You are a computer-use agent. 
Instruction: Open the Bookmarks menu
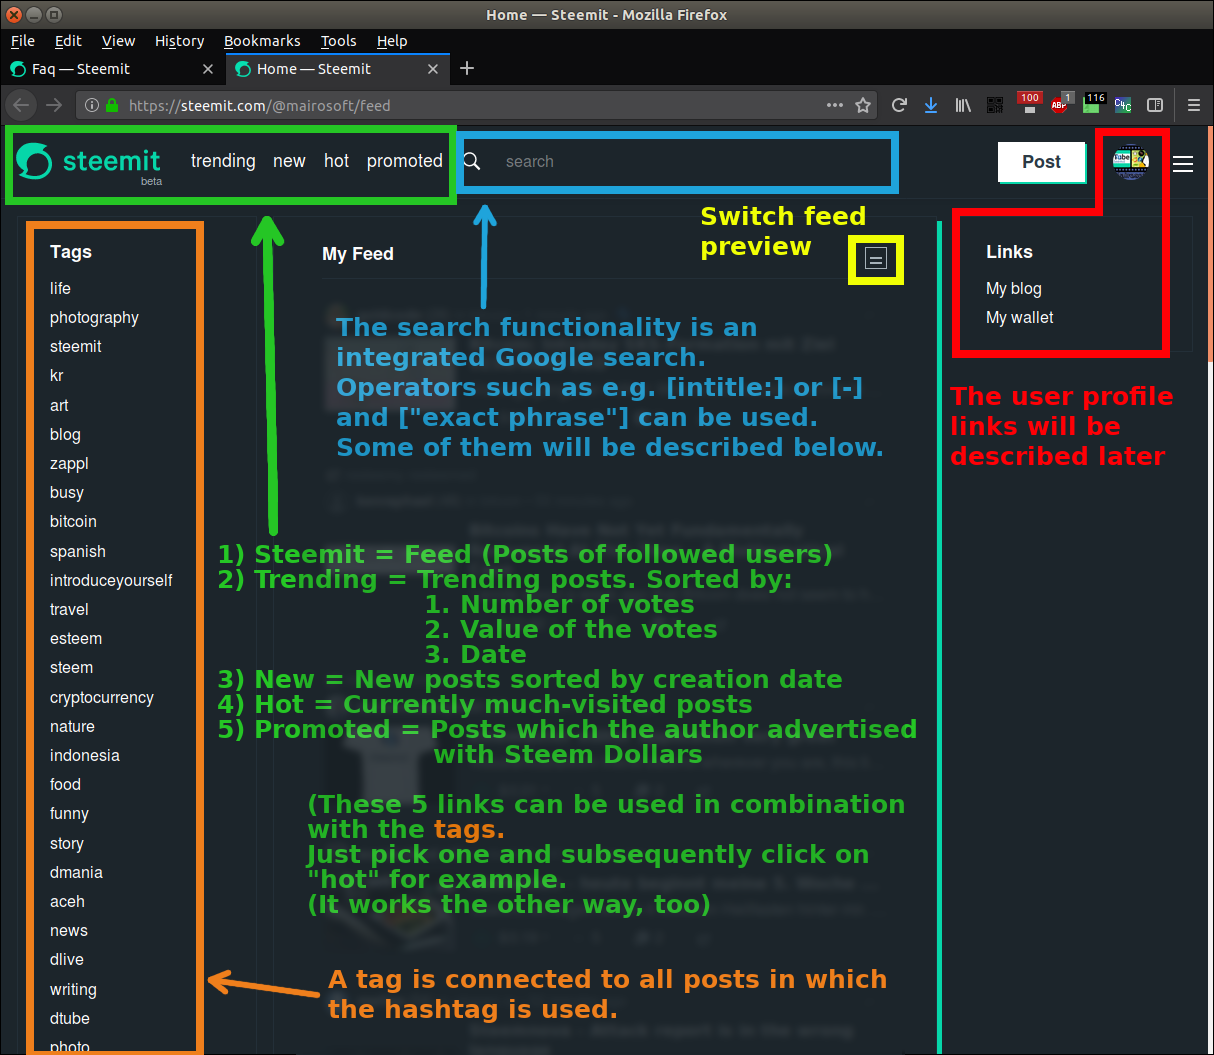pos(262,41)
